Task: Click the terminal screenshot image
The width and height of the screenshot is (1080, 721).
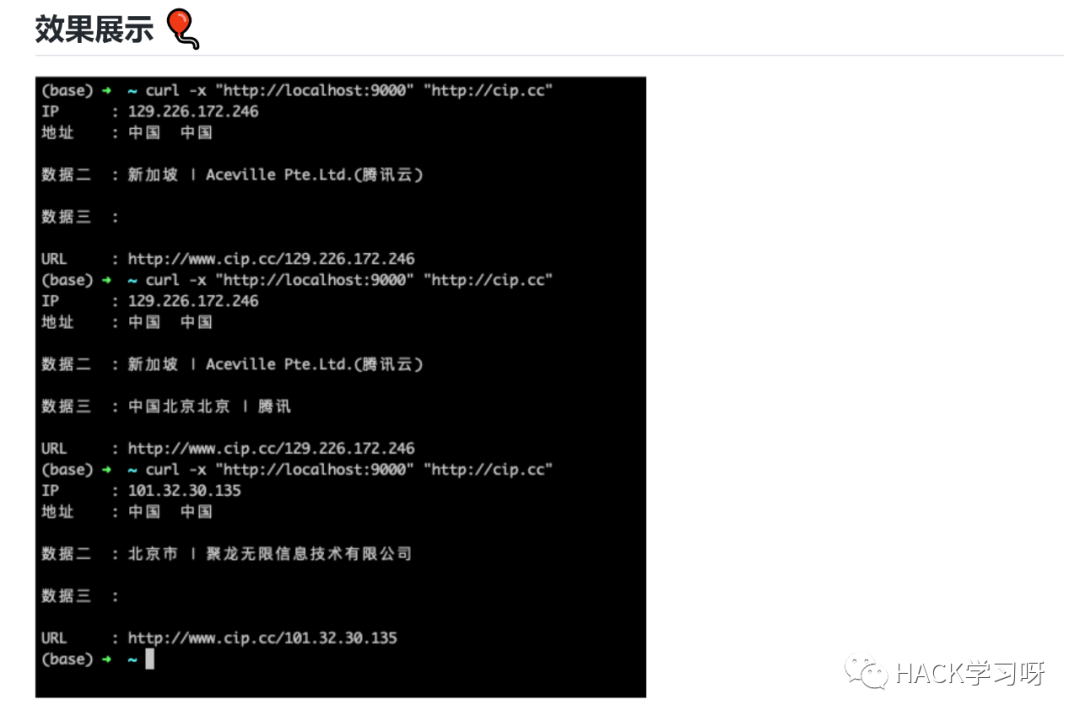Action: 341,387
